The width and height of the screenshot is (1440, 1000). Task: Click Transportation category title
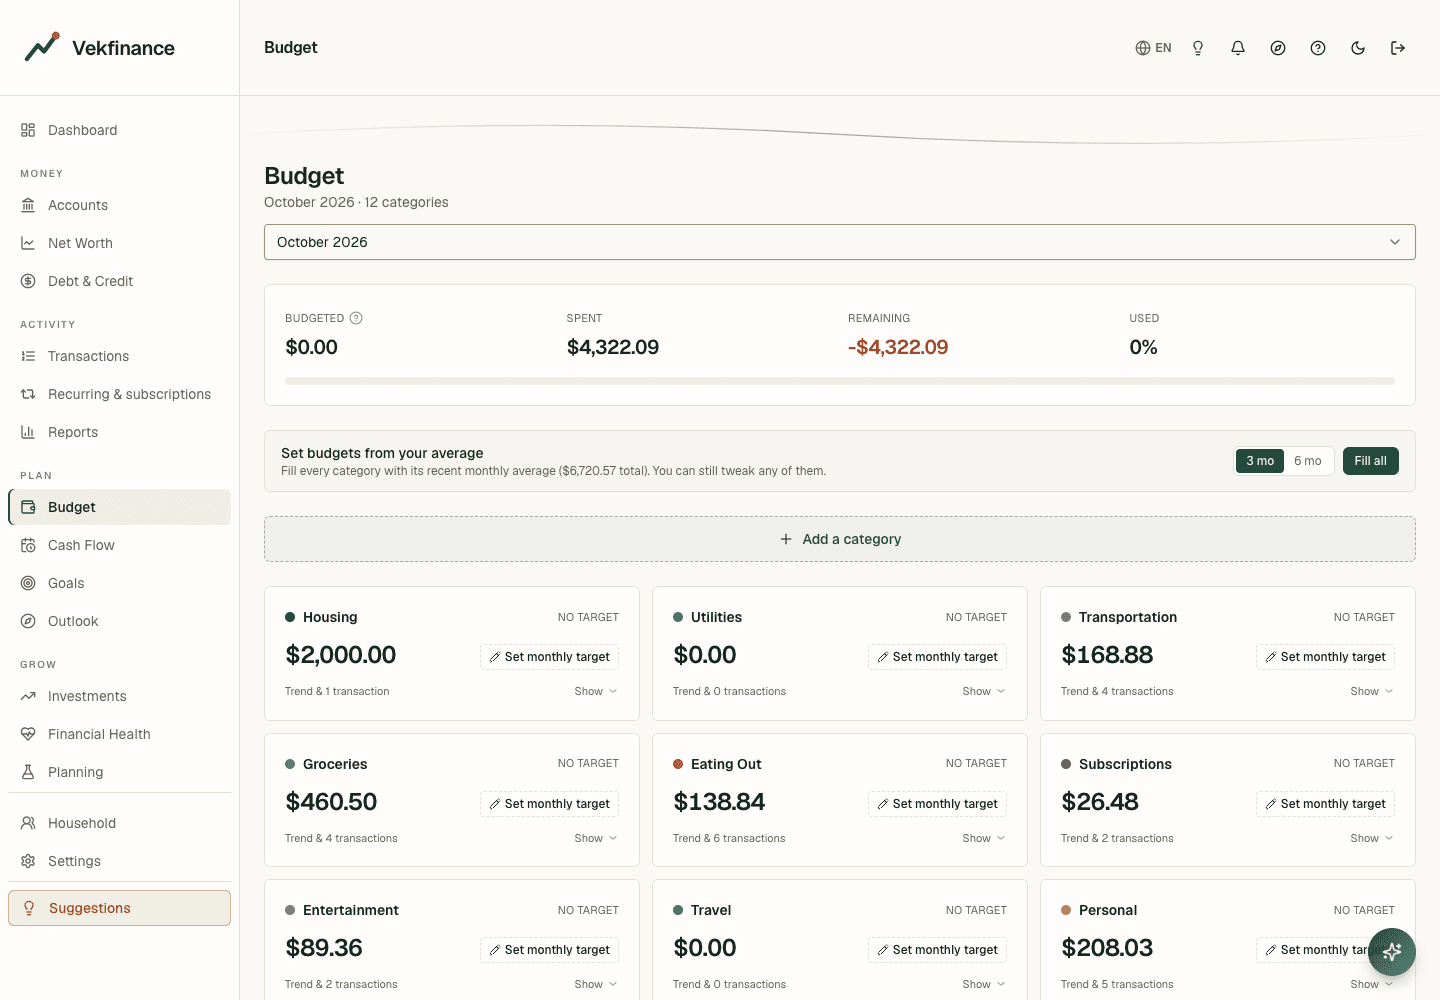click(1128, 617)
